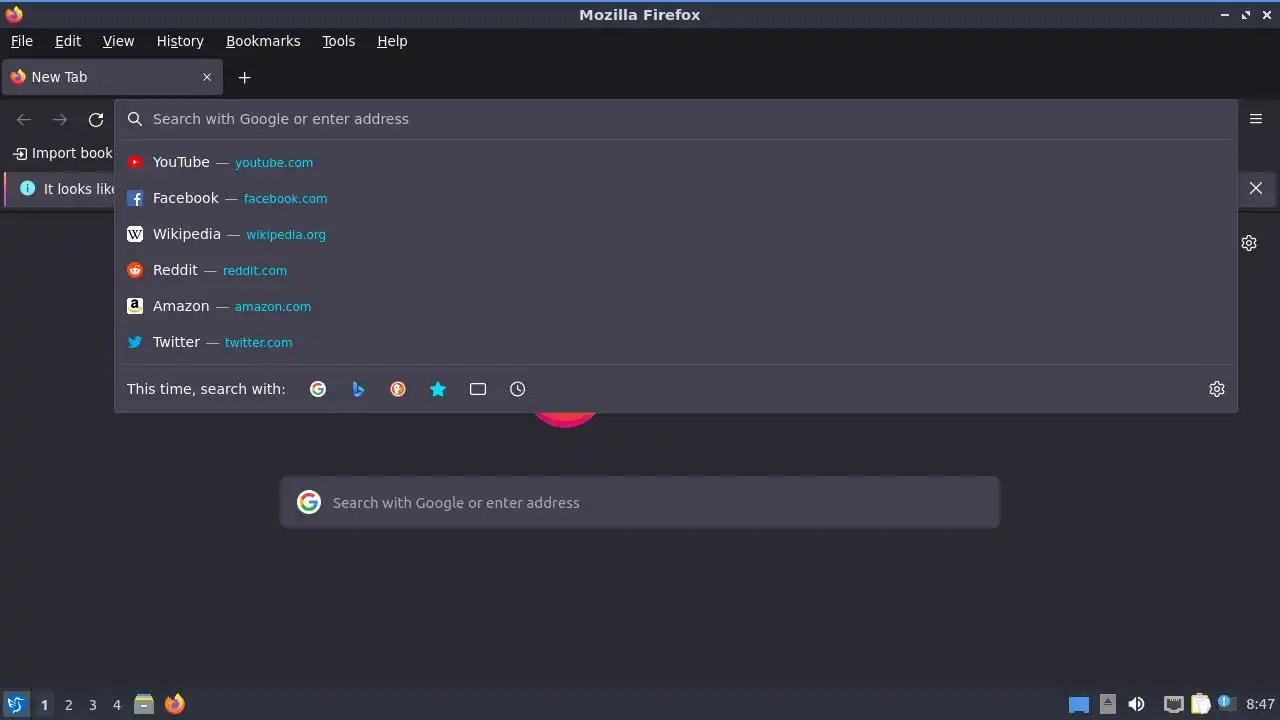This screenshot has height=720, width=1280.
Task: Go back one page arrow
Action: pos(24,120)
